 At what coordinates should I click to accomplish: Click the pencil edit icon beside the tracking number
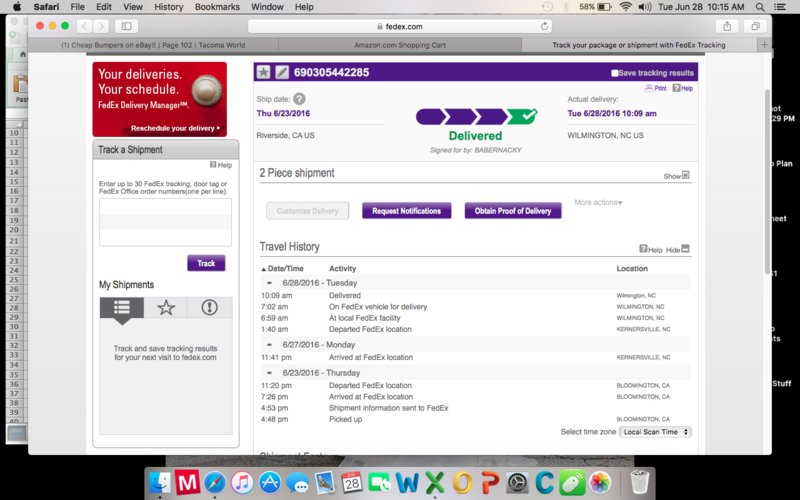point(282,72)
